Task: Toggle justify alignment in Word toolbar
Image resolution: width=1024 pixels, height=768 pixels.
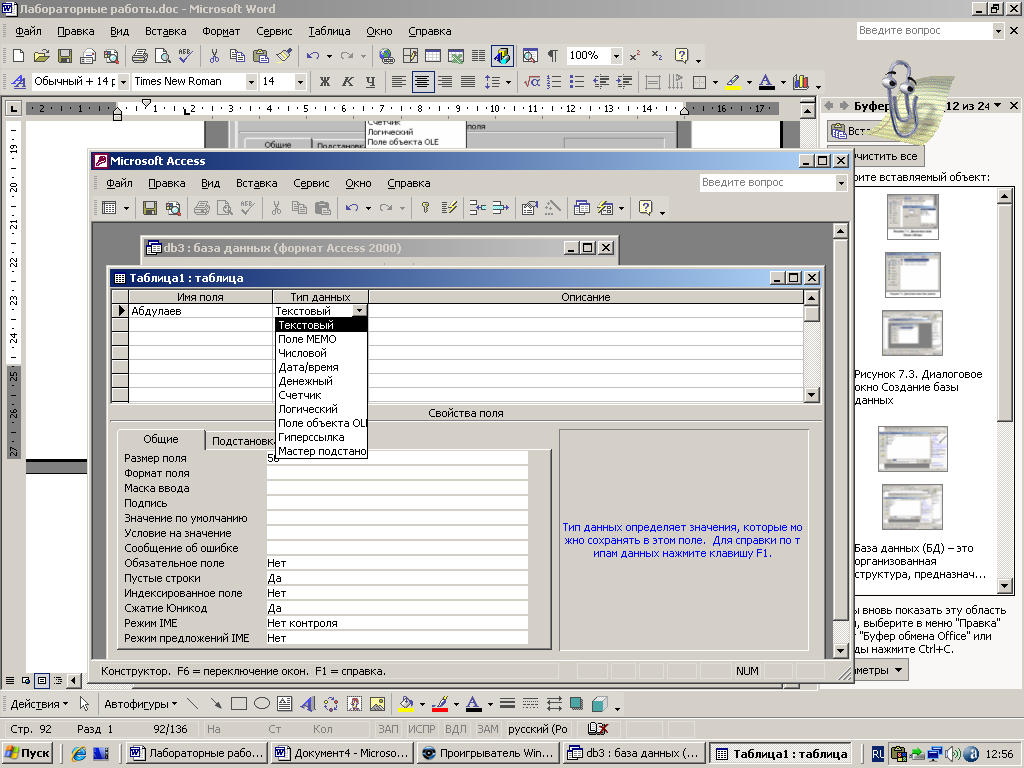Action: (468, 82)
